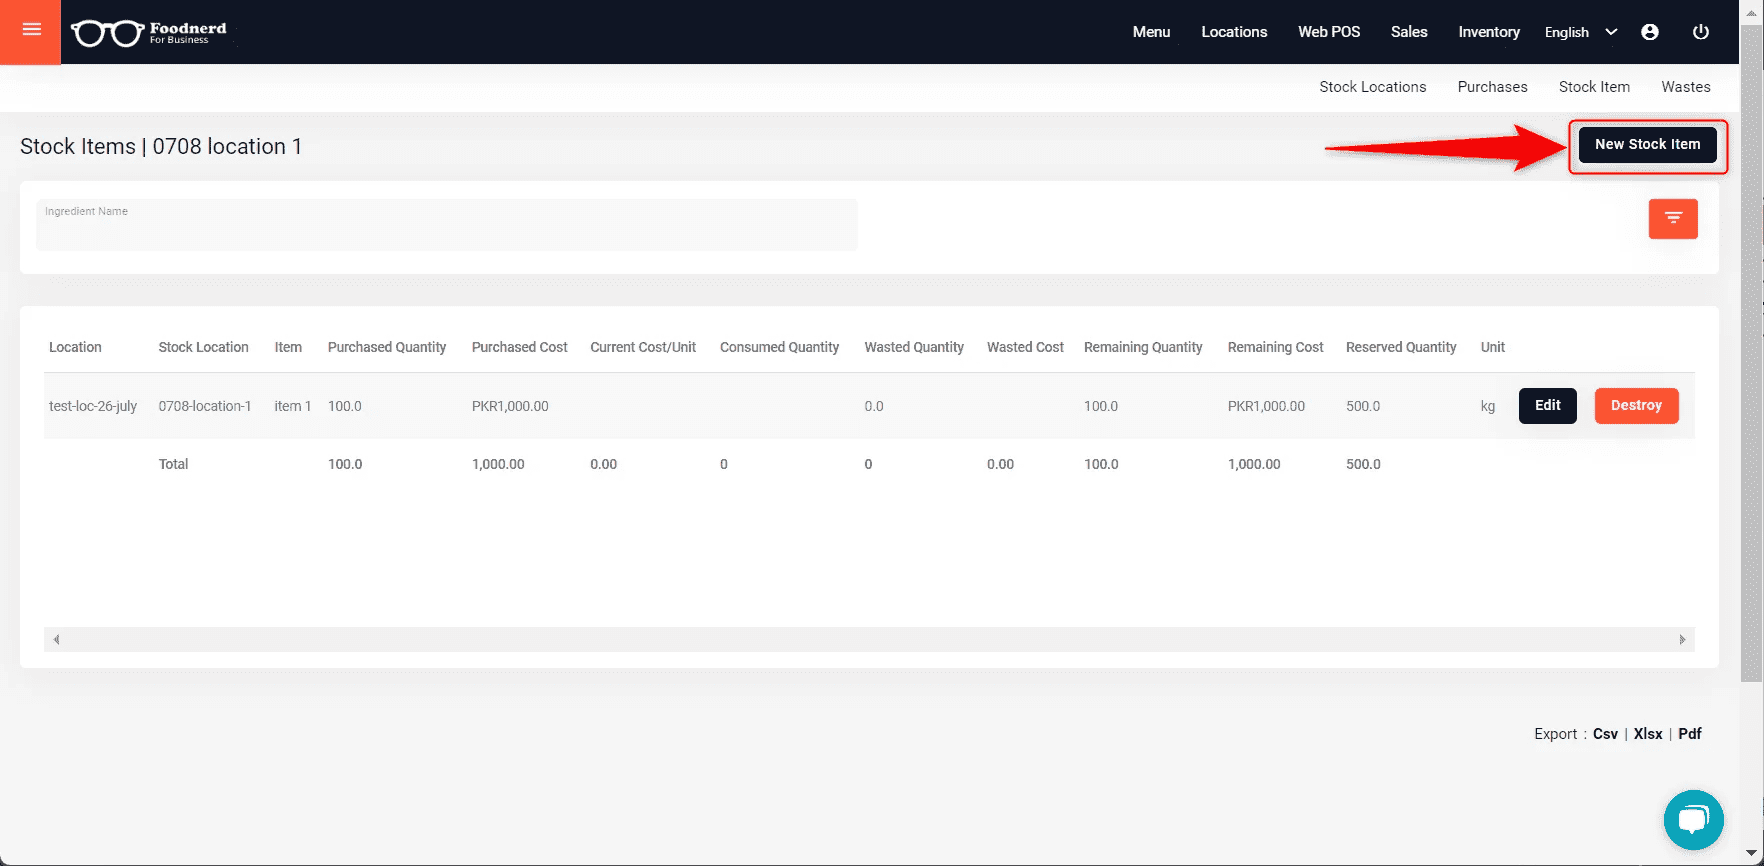Image resolution: width=1764 pixels, height=866 pixels.
Task: Switch to the Stock Item tab
Action: coord(1594,87)
